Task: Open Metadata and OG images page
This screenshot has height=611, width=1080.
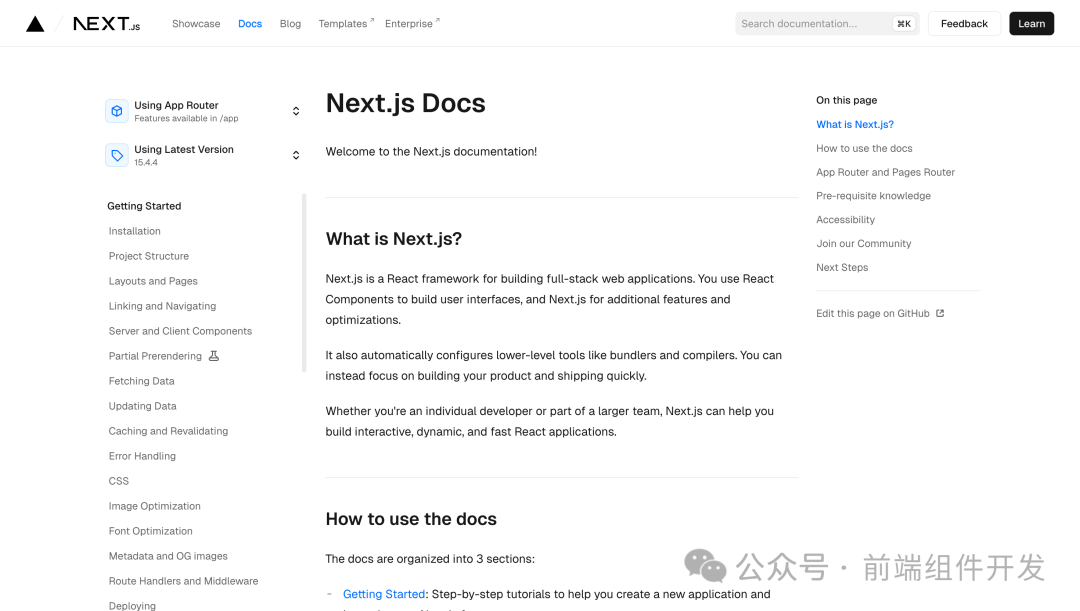Action: tap(168, 556)
